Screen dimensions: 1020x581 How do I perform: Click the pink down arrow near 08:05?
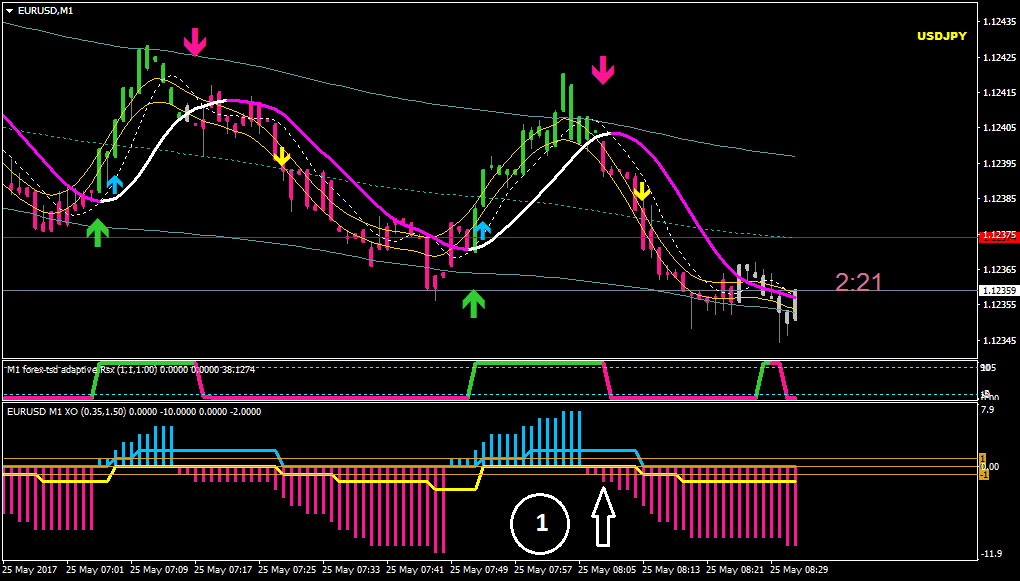602,70
